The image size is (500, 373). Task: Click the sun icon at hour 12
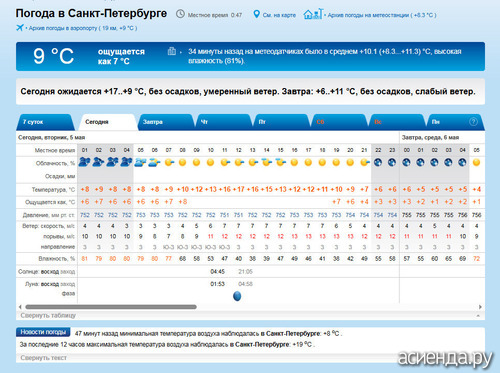point(239,163)
